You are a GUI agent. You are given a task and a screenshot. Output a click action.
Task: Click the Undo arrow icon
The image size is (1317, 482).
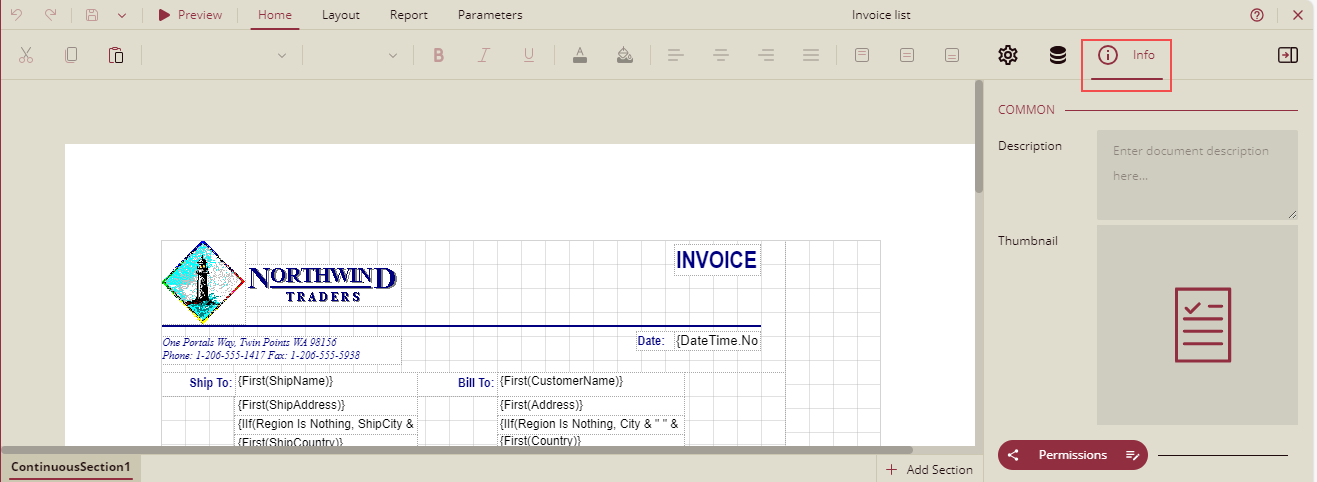coord(16,15)
